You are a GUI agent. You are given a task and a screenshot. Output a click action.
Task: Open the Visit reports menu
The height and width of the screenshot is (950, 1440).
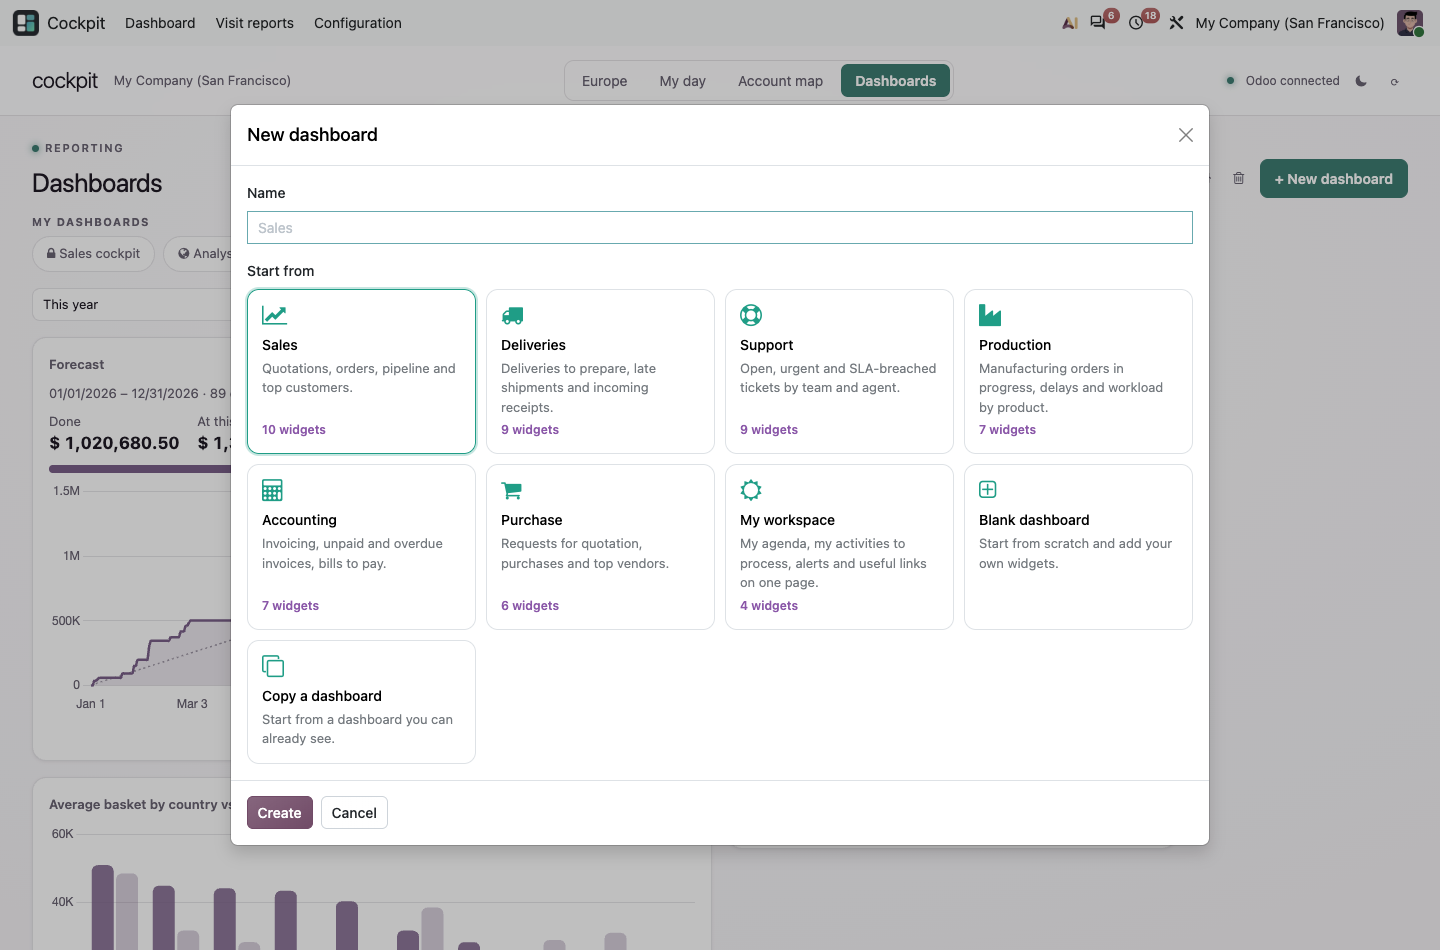[255, 23]
